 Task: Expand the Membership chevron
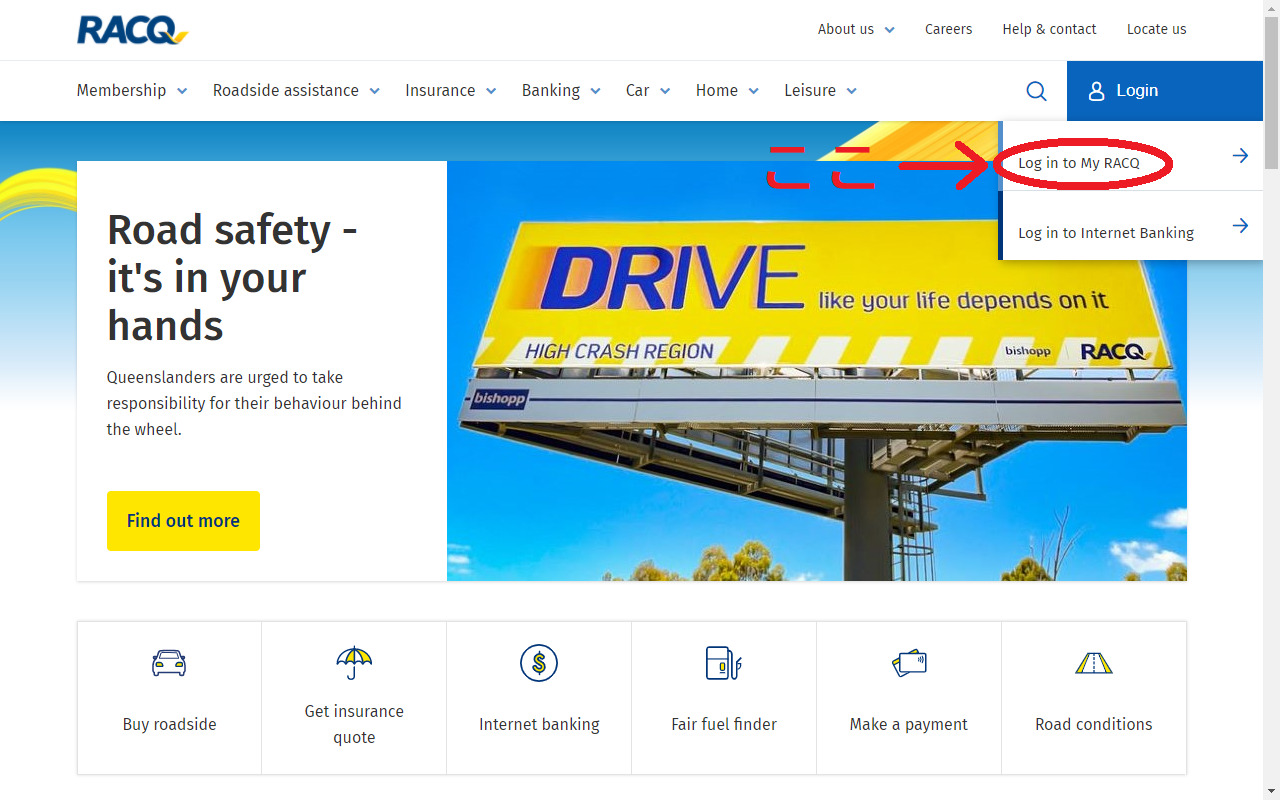click(182, 91)
